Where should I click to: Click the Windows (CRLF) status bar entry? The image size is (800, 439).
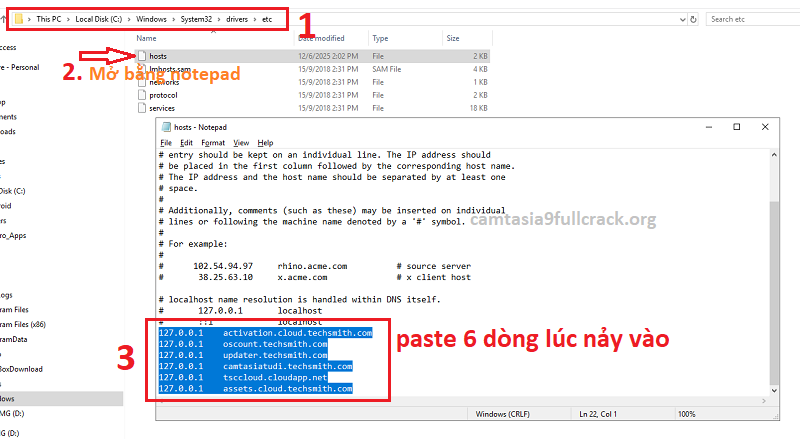[503, 414]
